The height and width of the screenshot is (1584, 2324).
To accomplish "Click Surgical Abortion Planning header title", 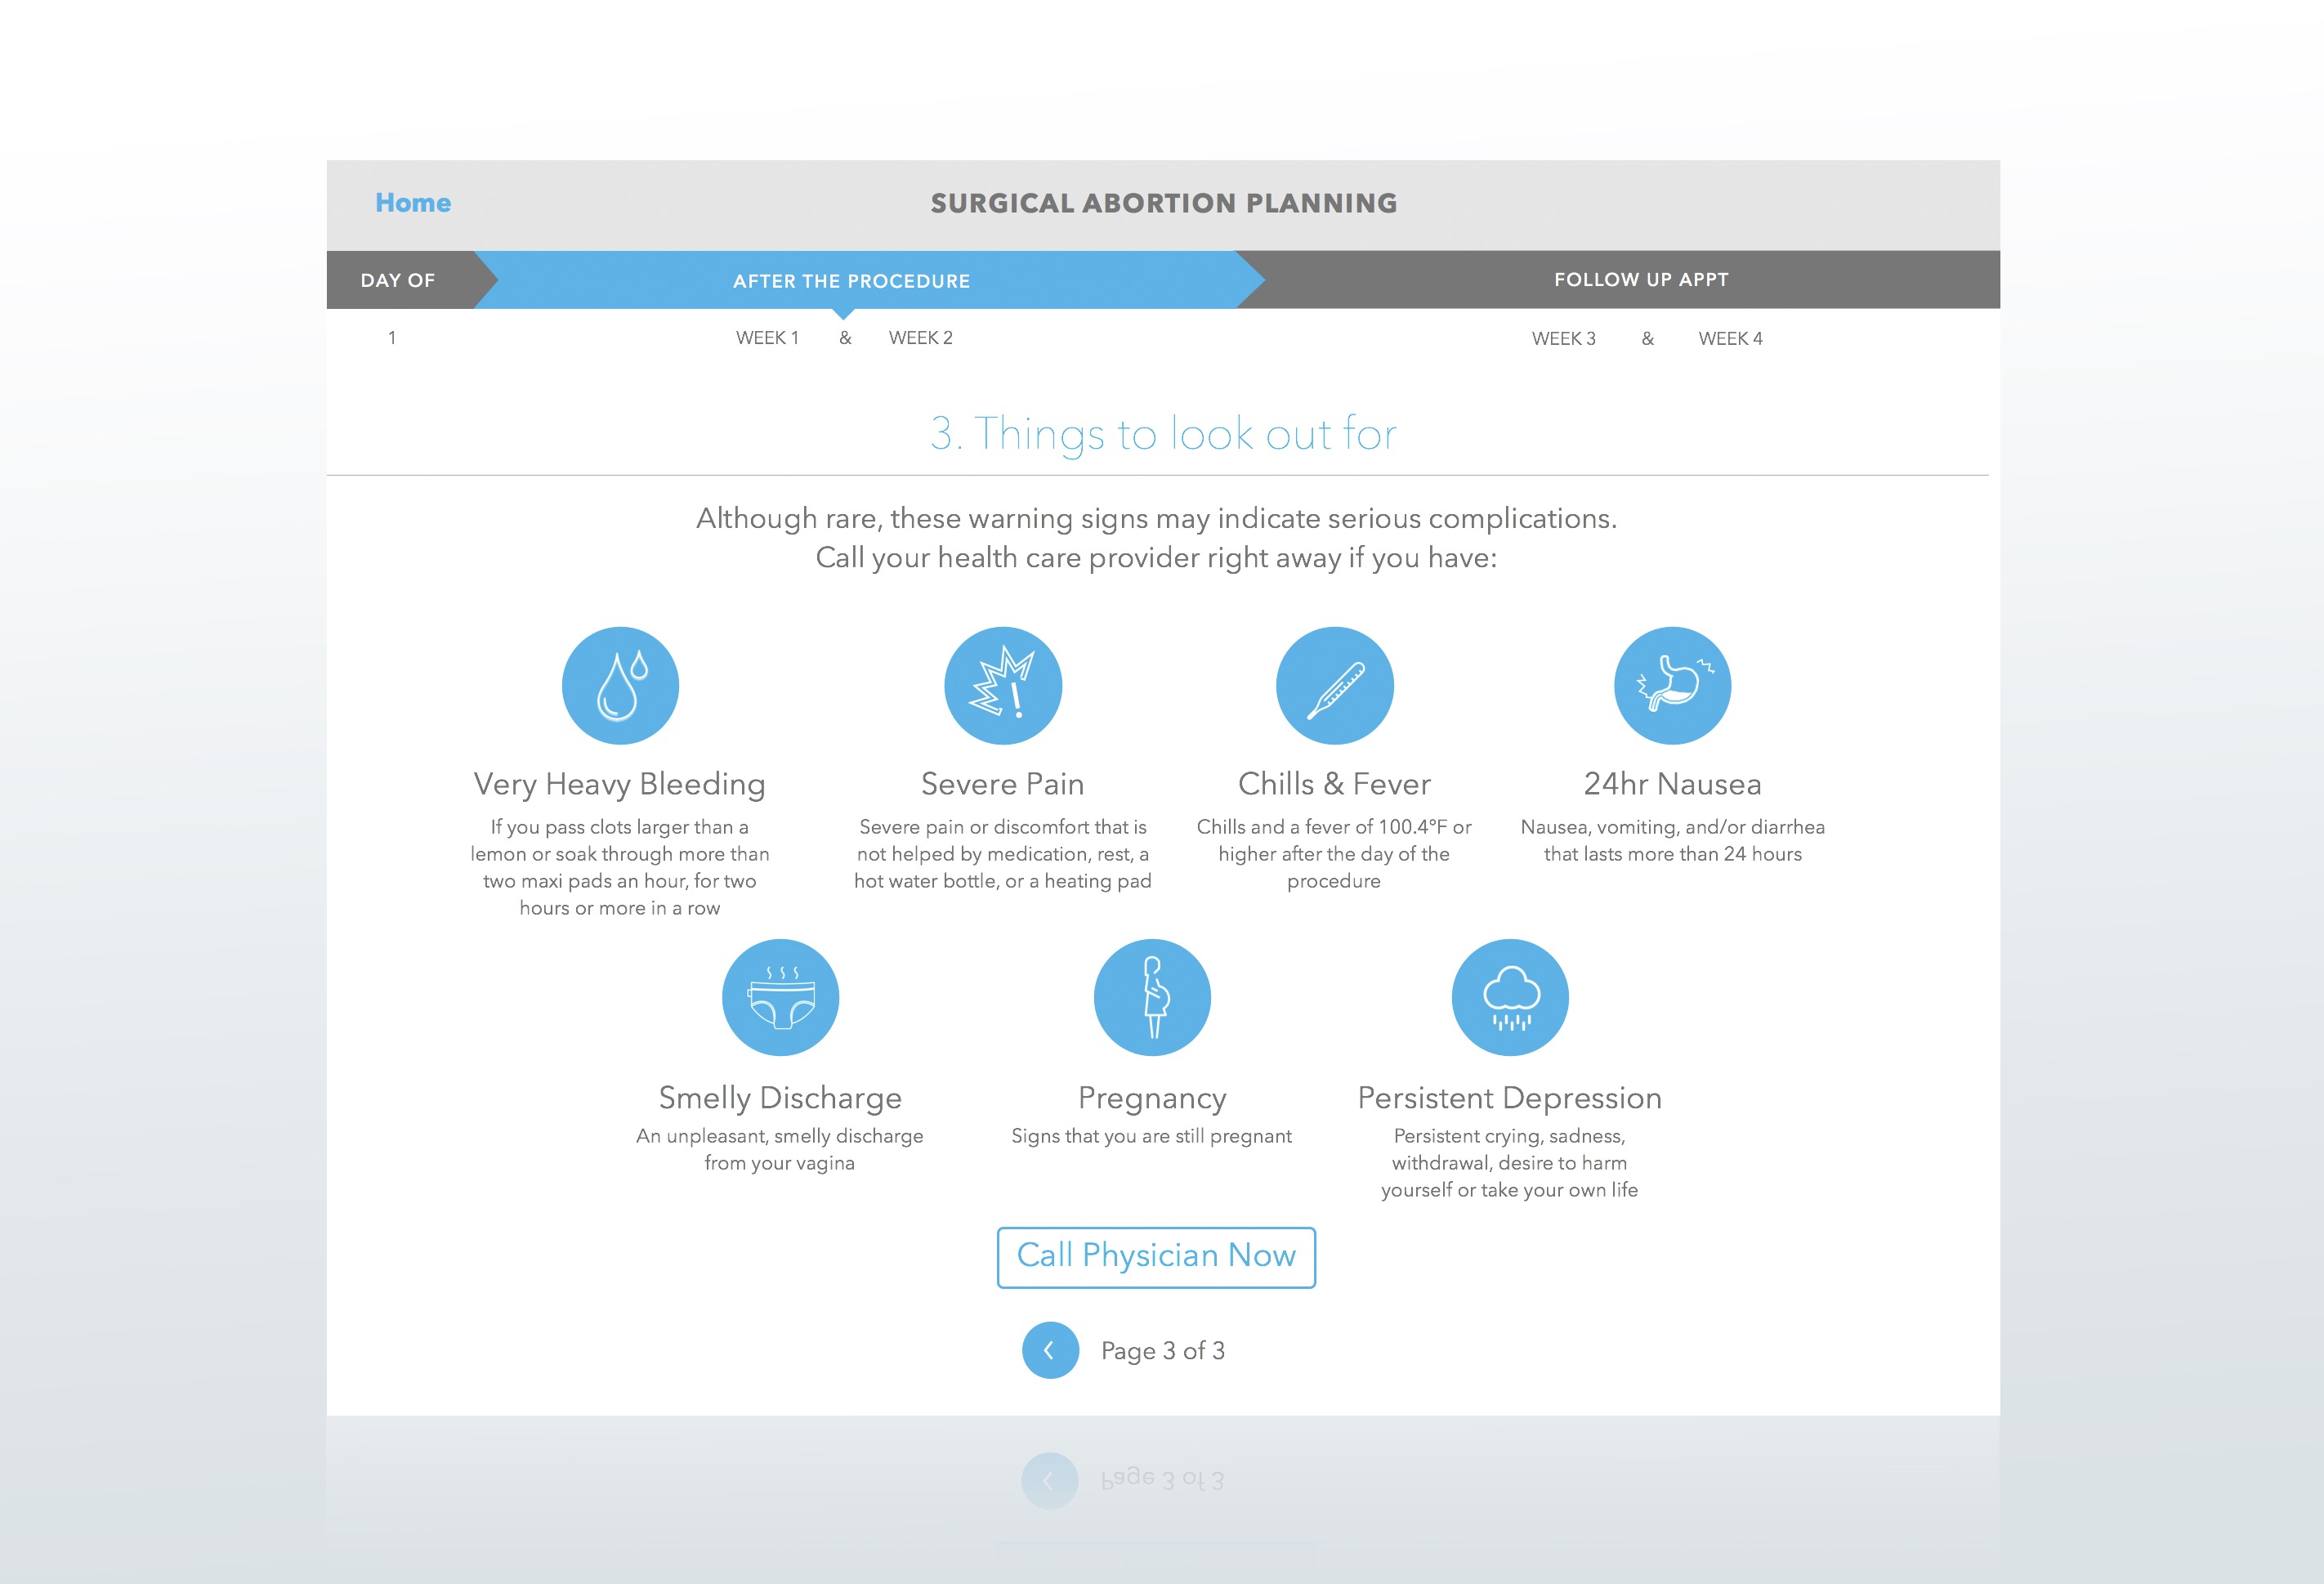I will click(x=1164, y=203).
